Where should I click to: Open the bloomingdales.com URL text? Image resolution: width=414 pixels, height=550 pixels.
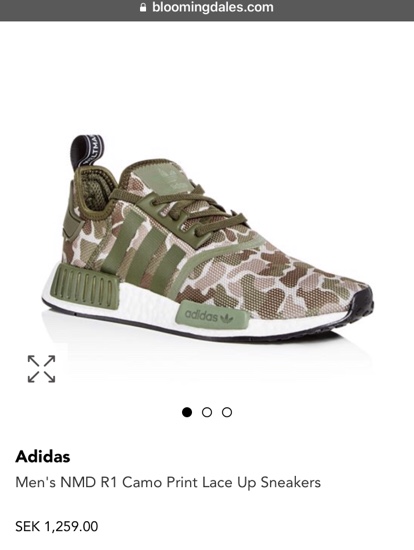pyautogui.click(x=213, y=7)
